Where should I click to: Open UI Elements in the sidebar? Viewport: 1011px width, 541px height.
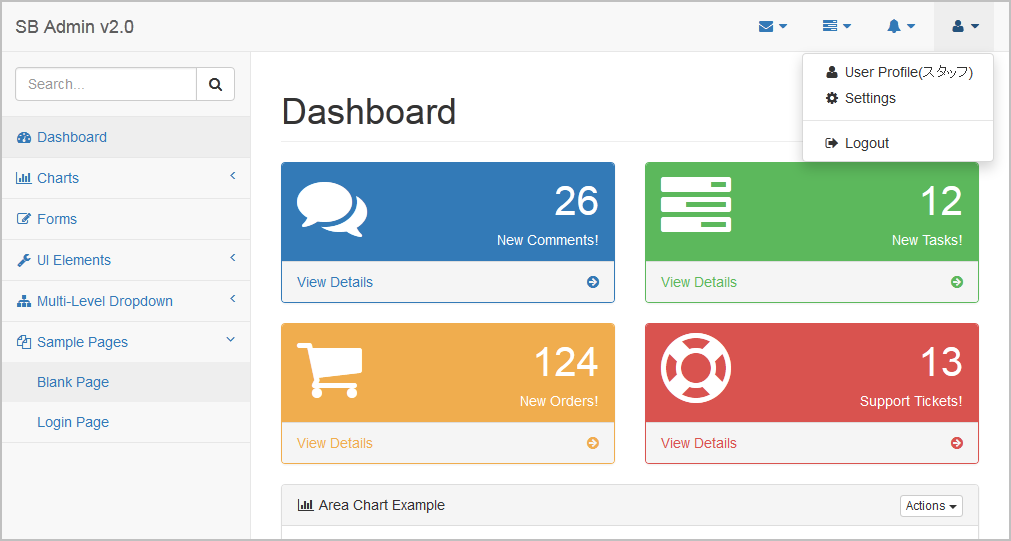tap(126, 260)
